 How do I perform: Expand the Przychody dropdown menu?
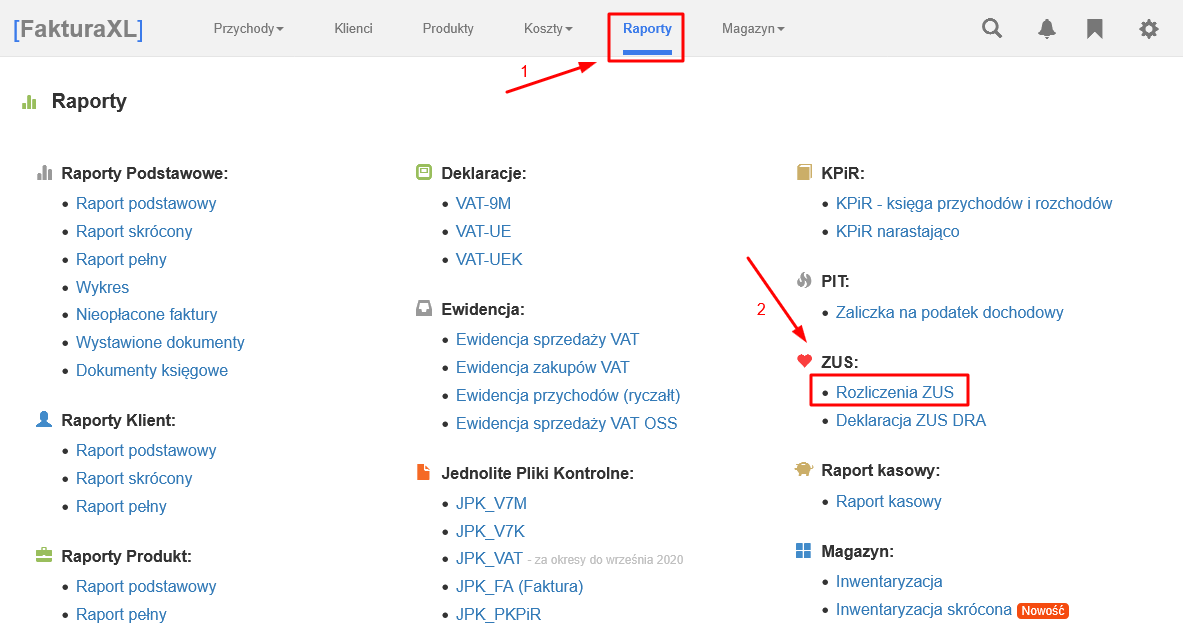coord(248,29)
